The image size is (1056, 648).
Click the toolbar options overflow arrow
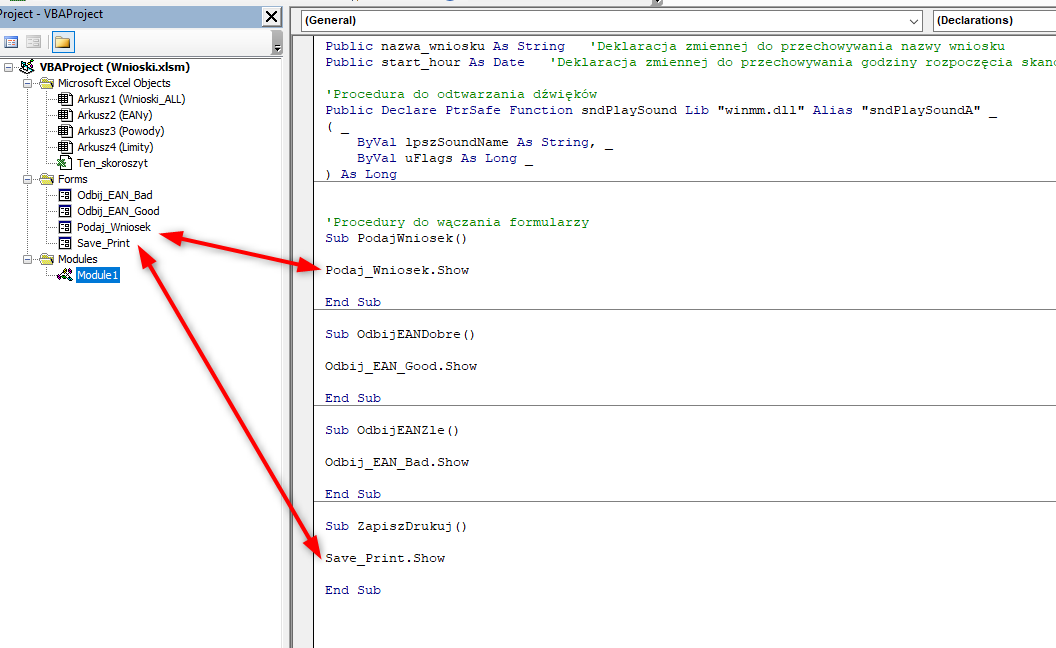click(277, 47)
